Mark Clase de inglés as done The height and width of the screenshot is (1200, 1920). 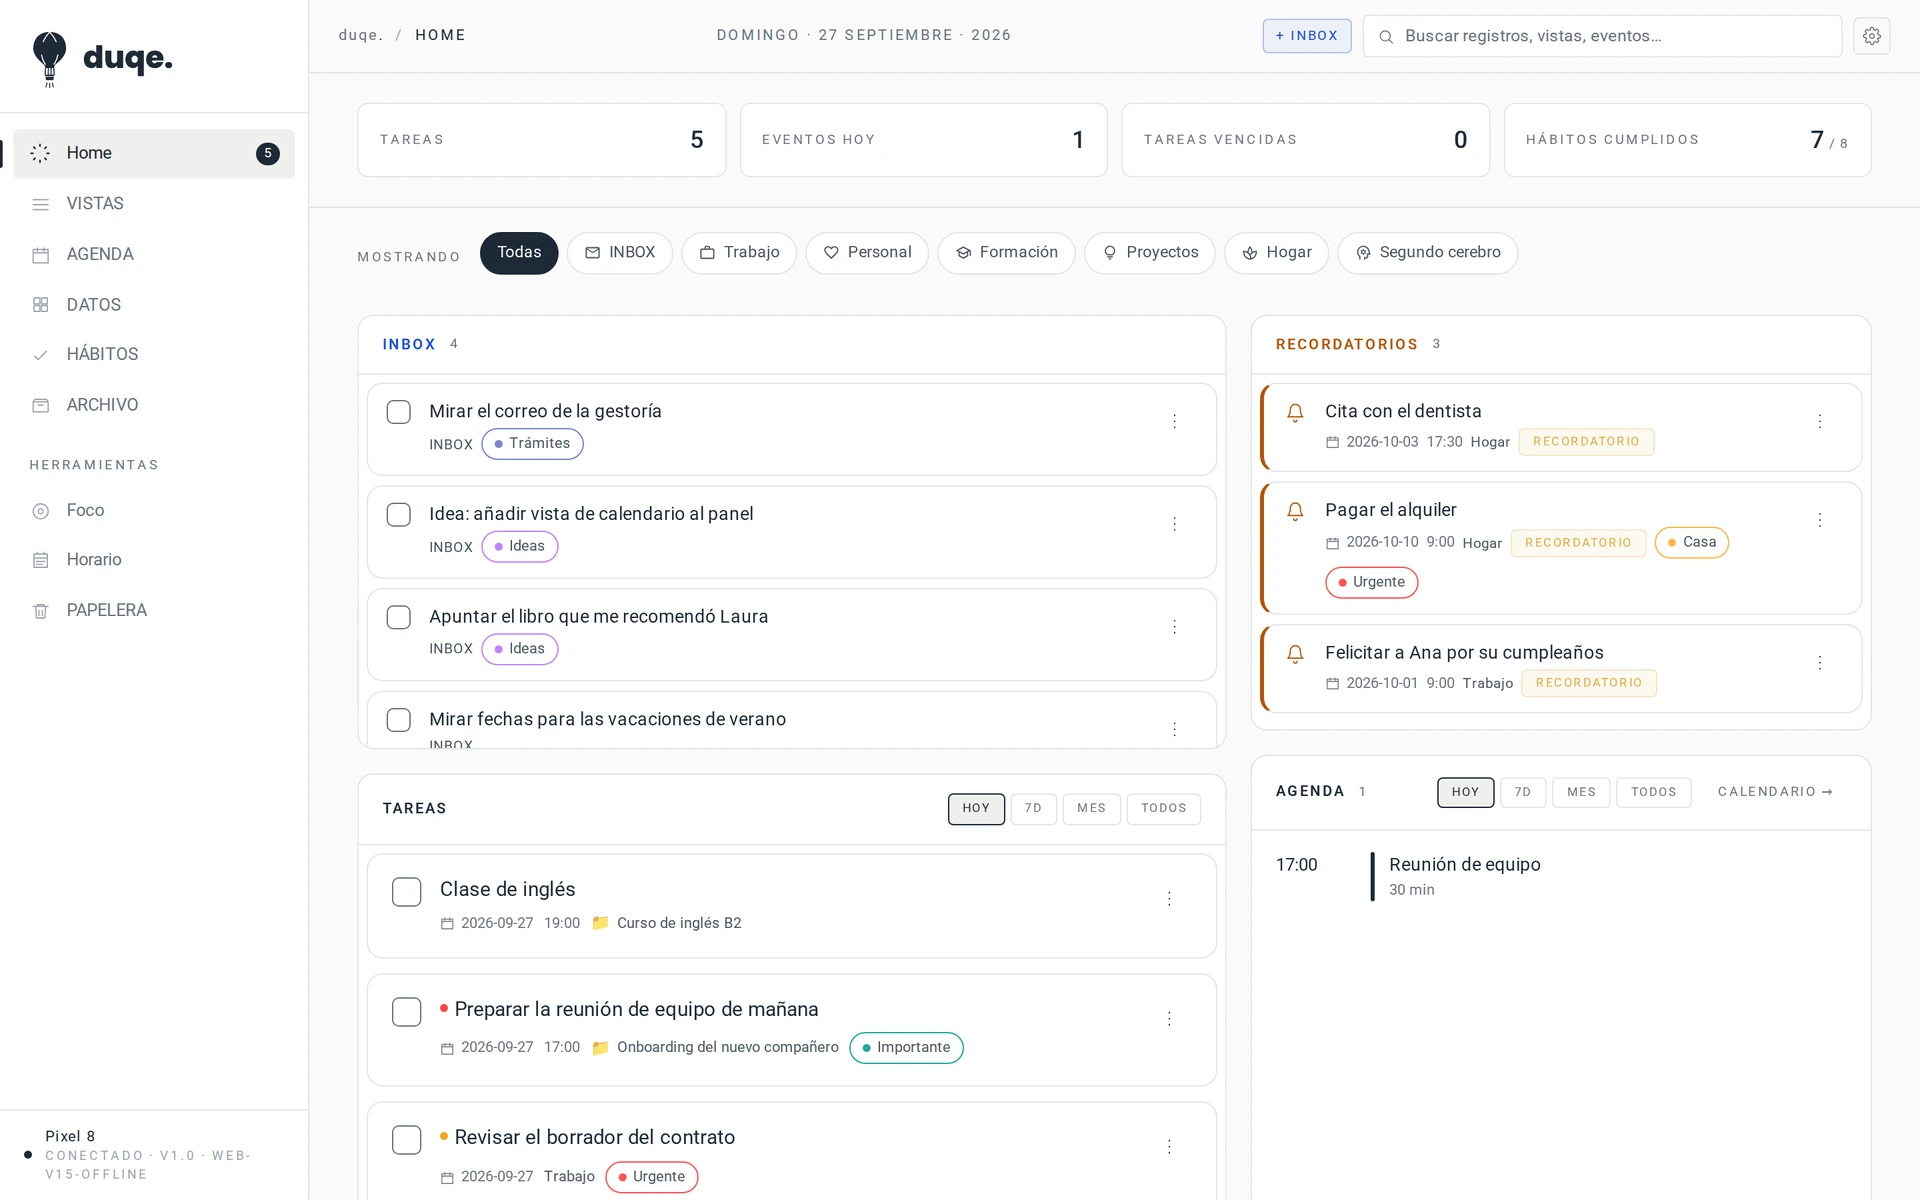pos(406,892)
